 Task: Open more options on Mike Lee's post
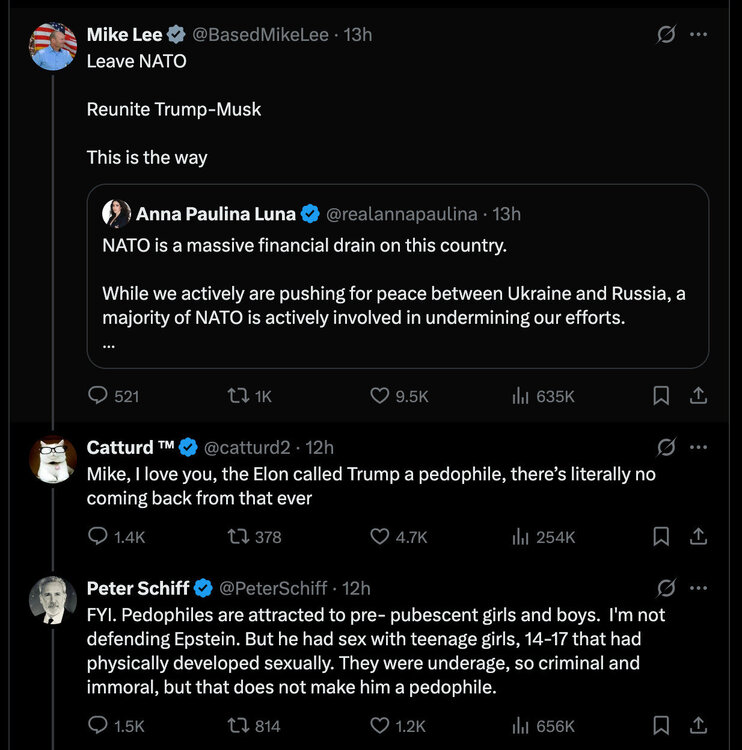(x=699, y=34)
